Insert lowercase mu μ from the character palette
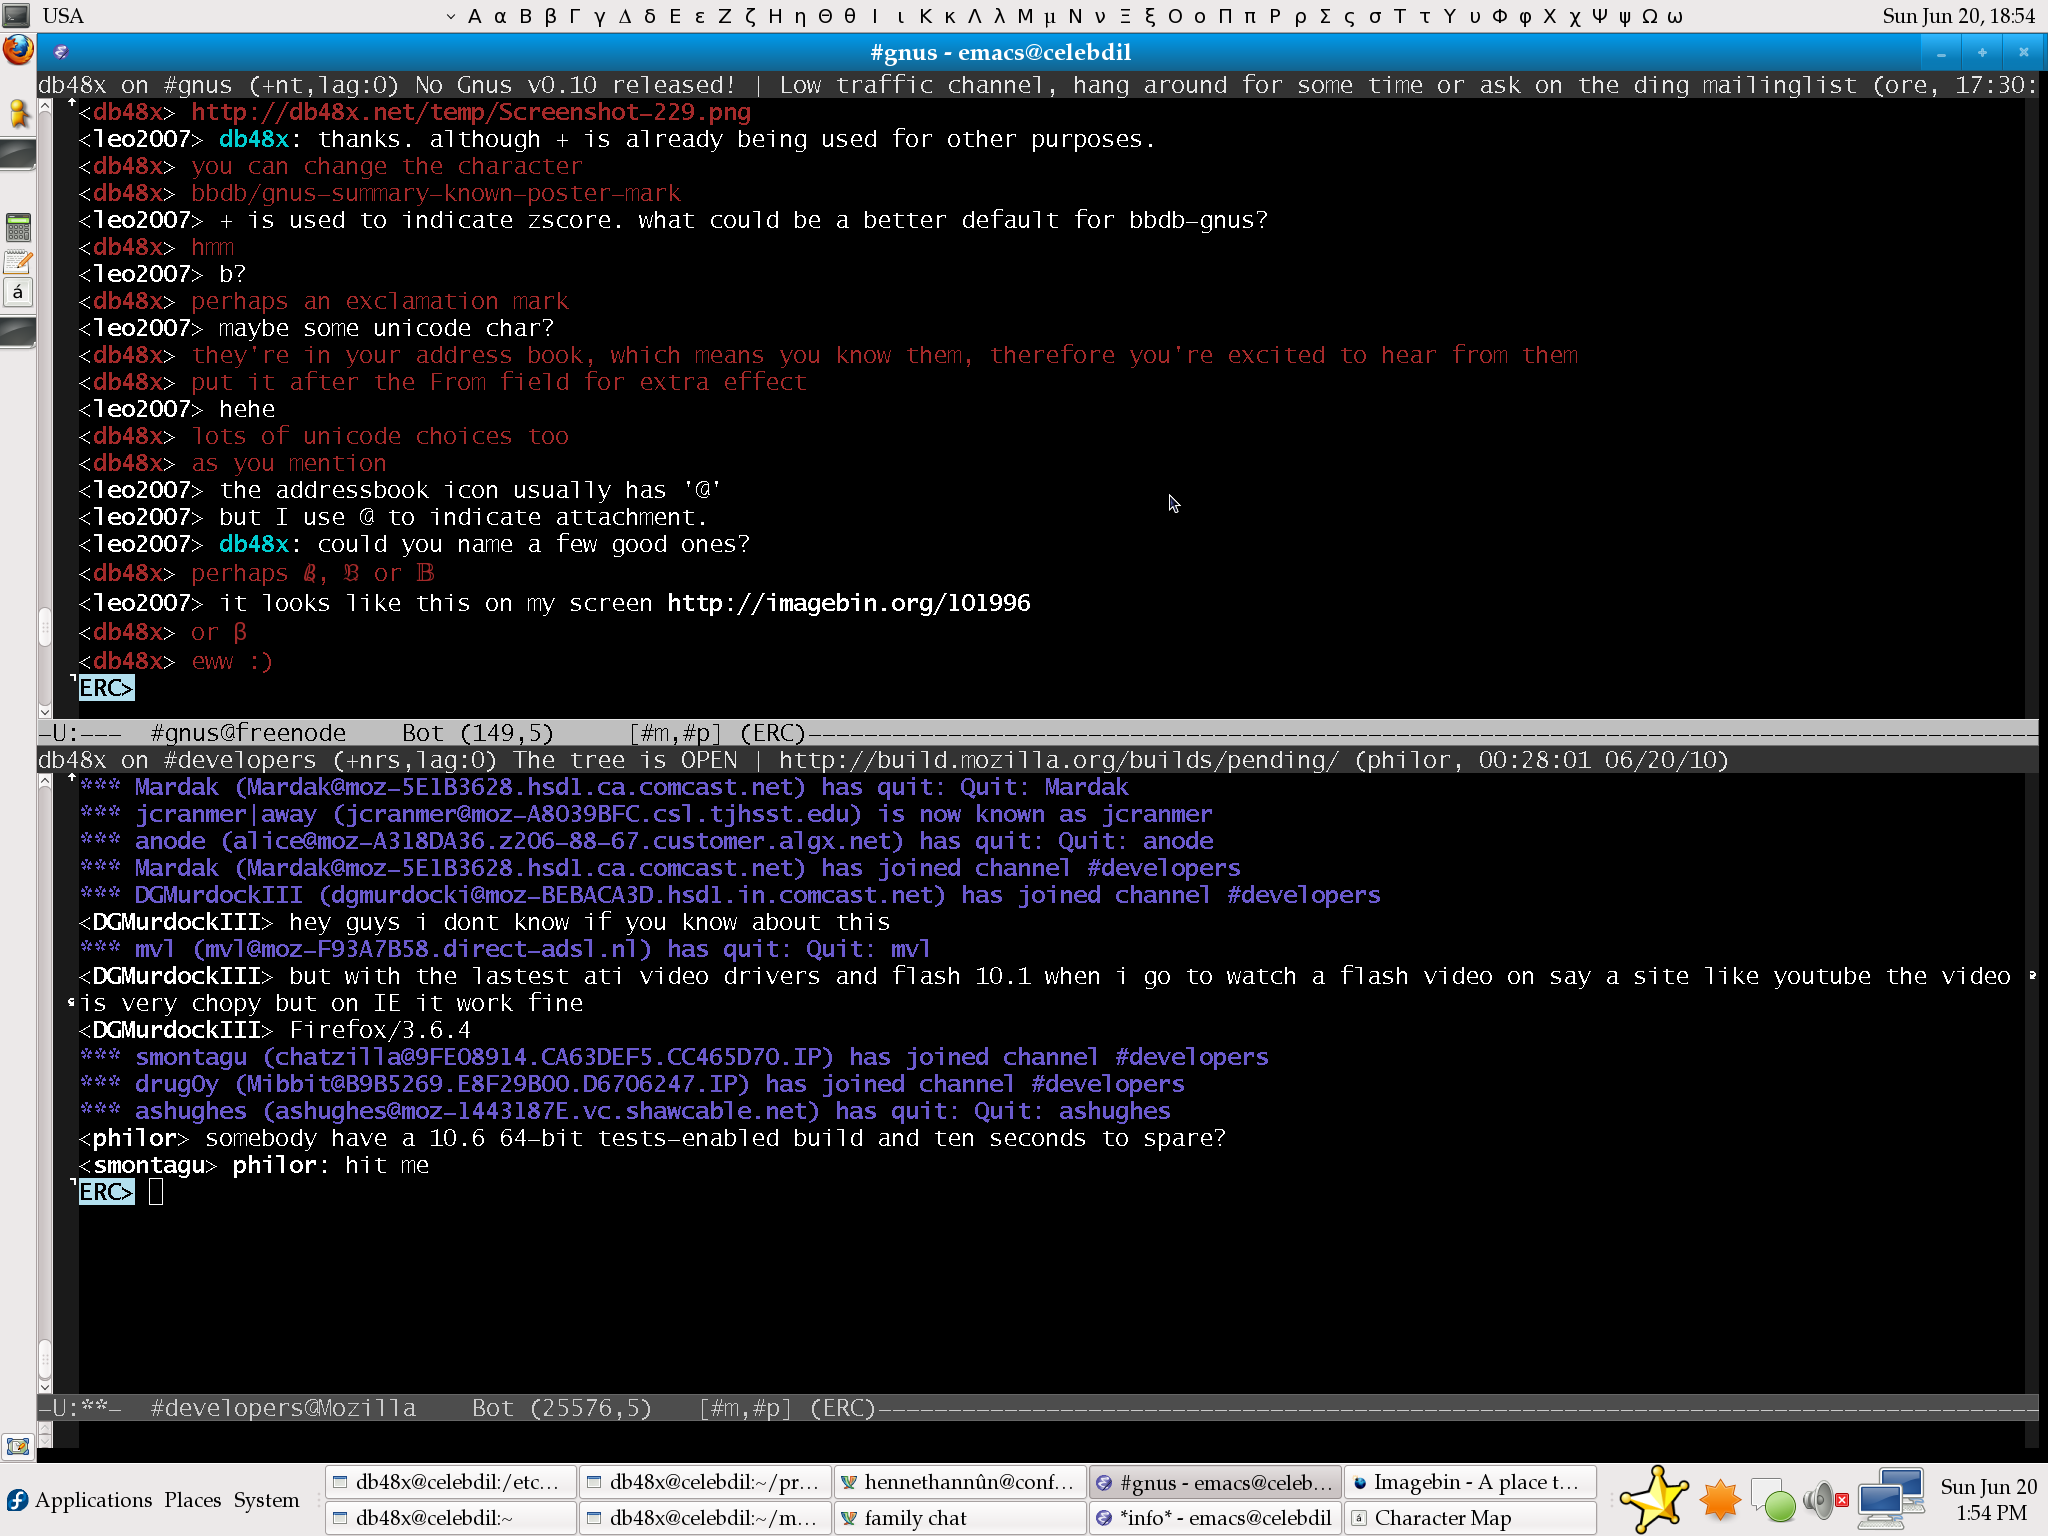The width and height of the screenshot is (2048, 1536). click(x=1049, y=16)
